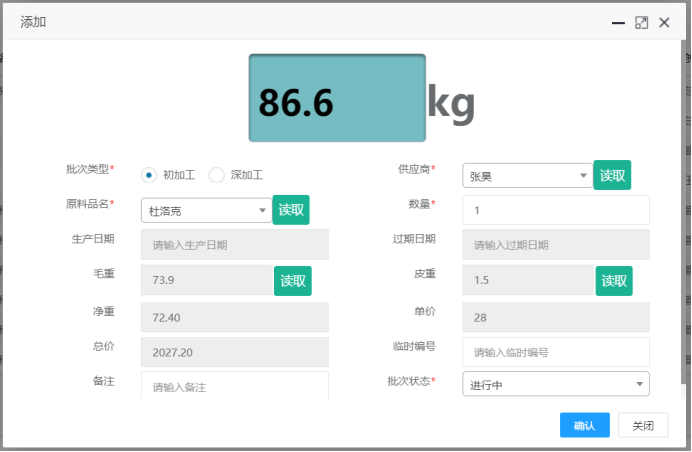Click the 临时编号 input field
Image resolution: width=692 pixels, height=452 pixels.
click(x=556, y=352)
